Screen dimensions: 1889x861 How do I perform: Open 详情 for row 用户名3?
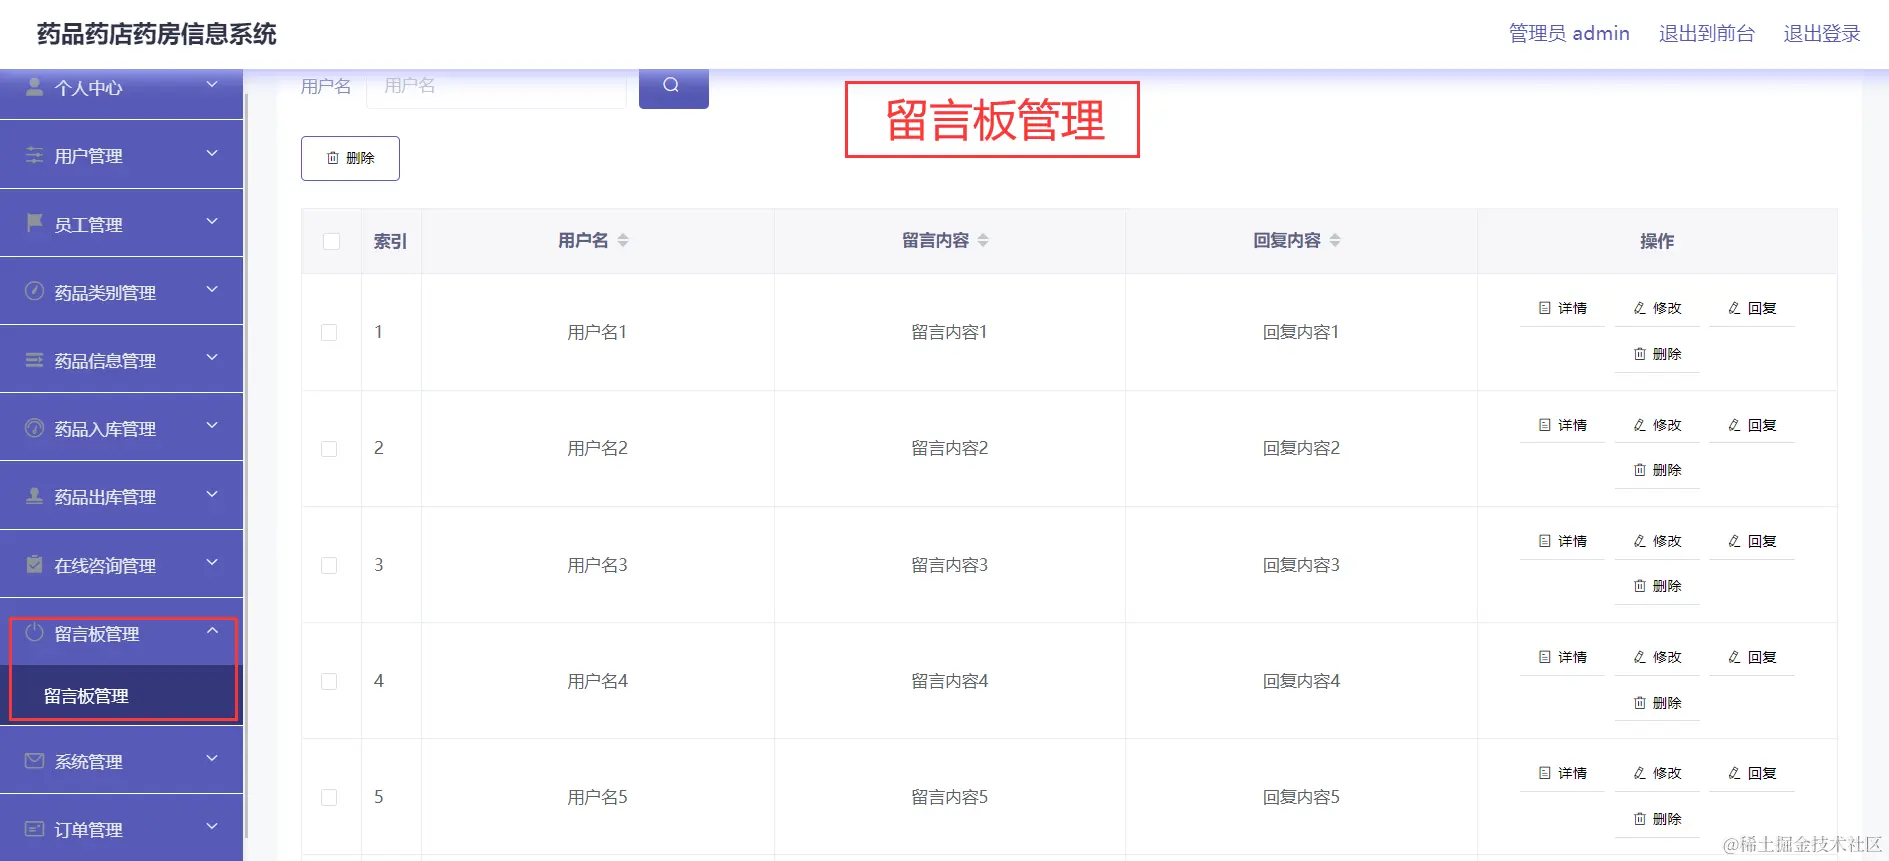click(x=1562, y=541)
